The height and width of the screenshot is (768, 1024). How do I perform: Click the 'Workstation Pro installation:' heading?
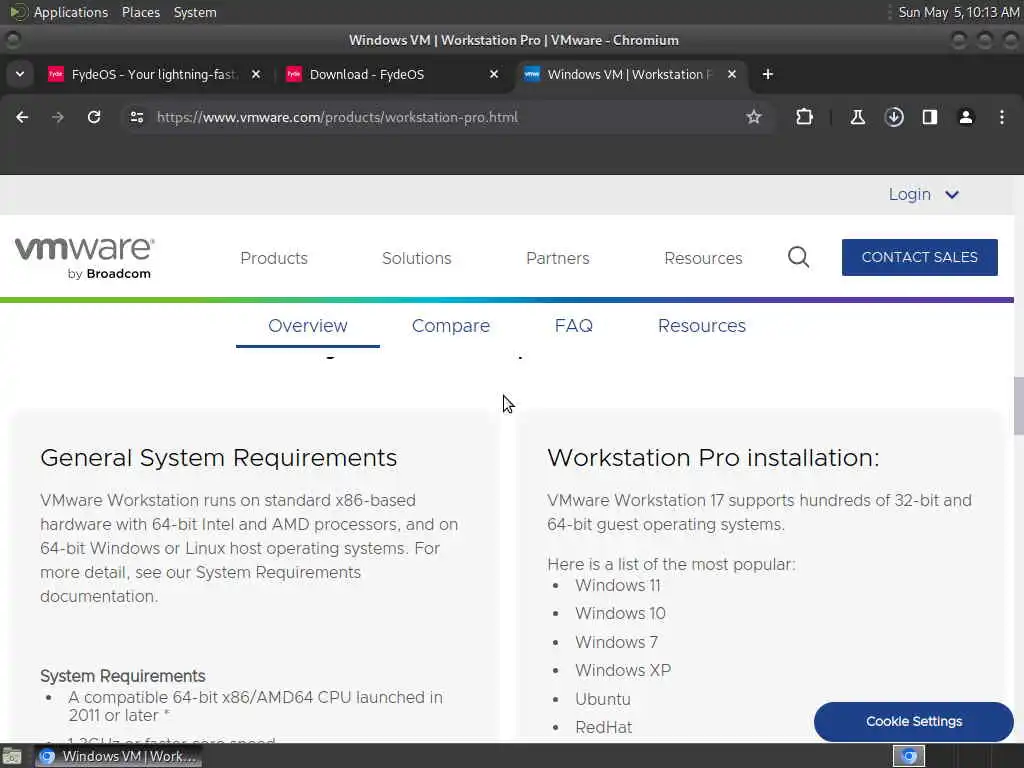click(713, 458)
